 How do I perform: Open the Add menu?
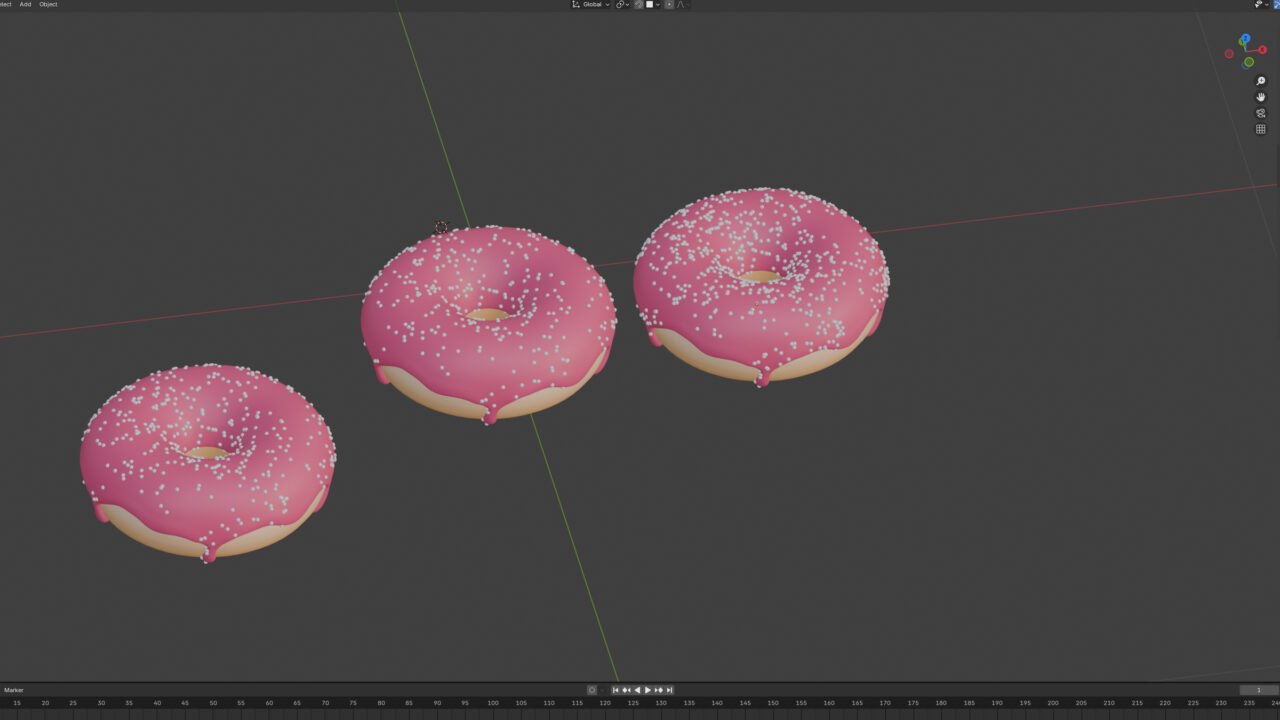(25, 5)
